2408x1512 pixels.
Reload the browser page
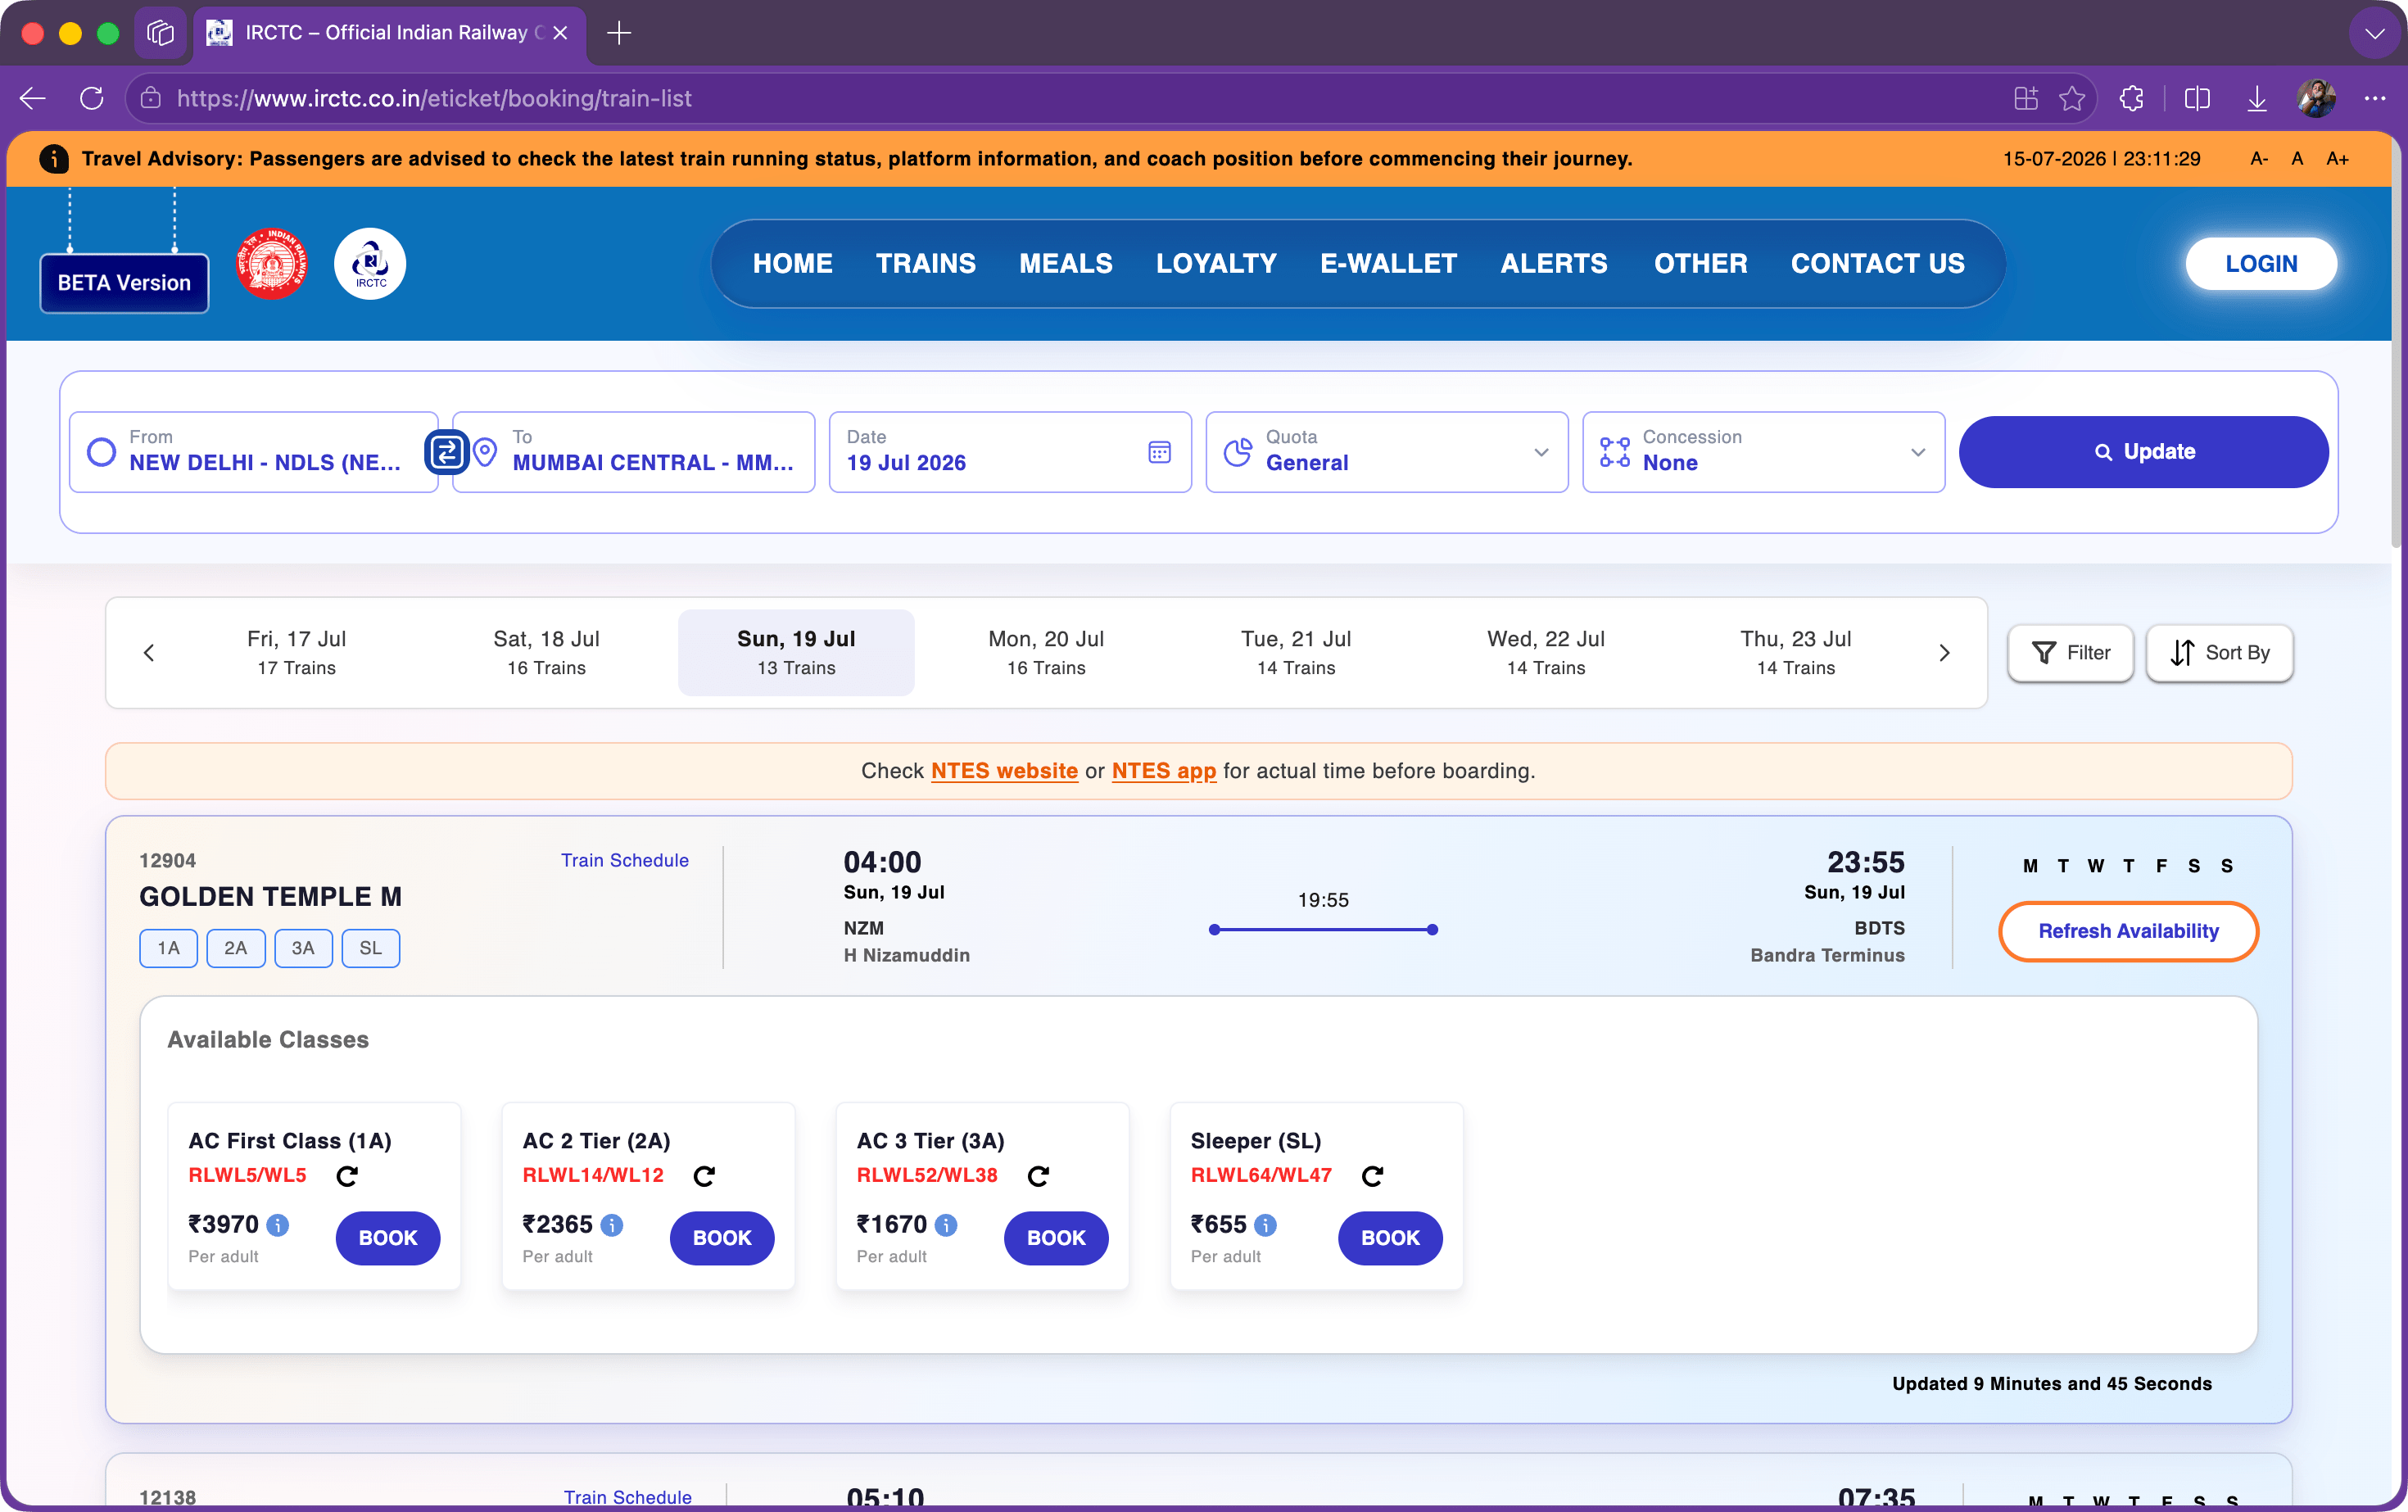pos(92,98)
